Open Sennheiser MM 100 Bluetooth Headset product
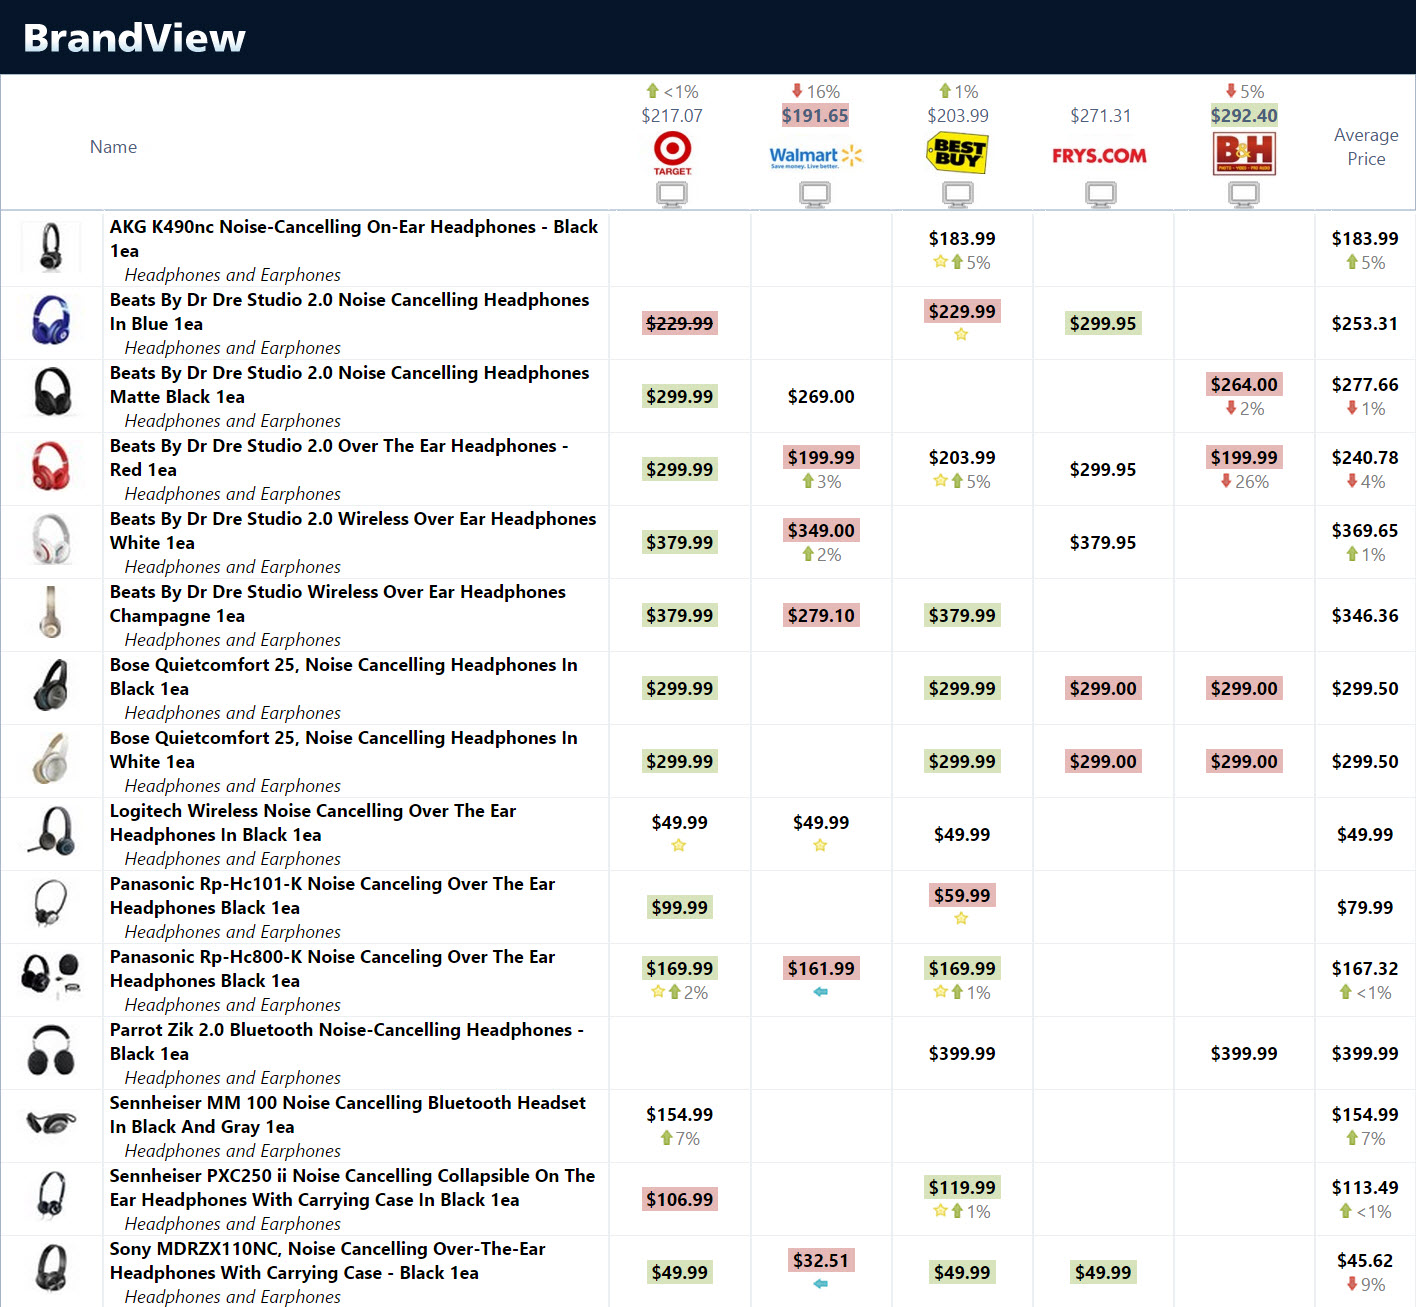Screen dimensions: 1416x1307 (x=347, y=1115)
